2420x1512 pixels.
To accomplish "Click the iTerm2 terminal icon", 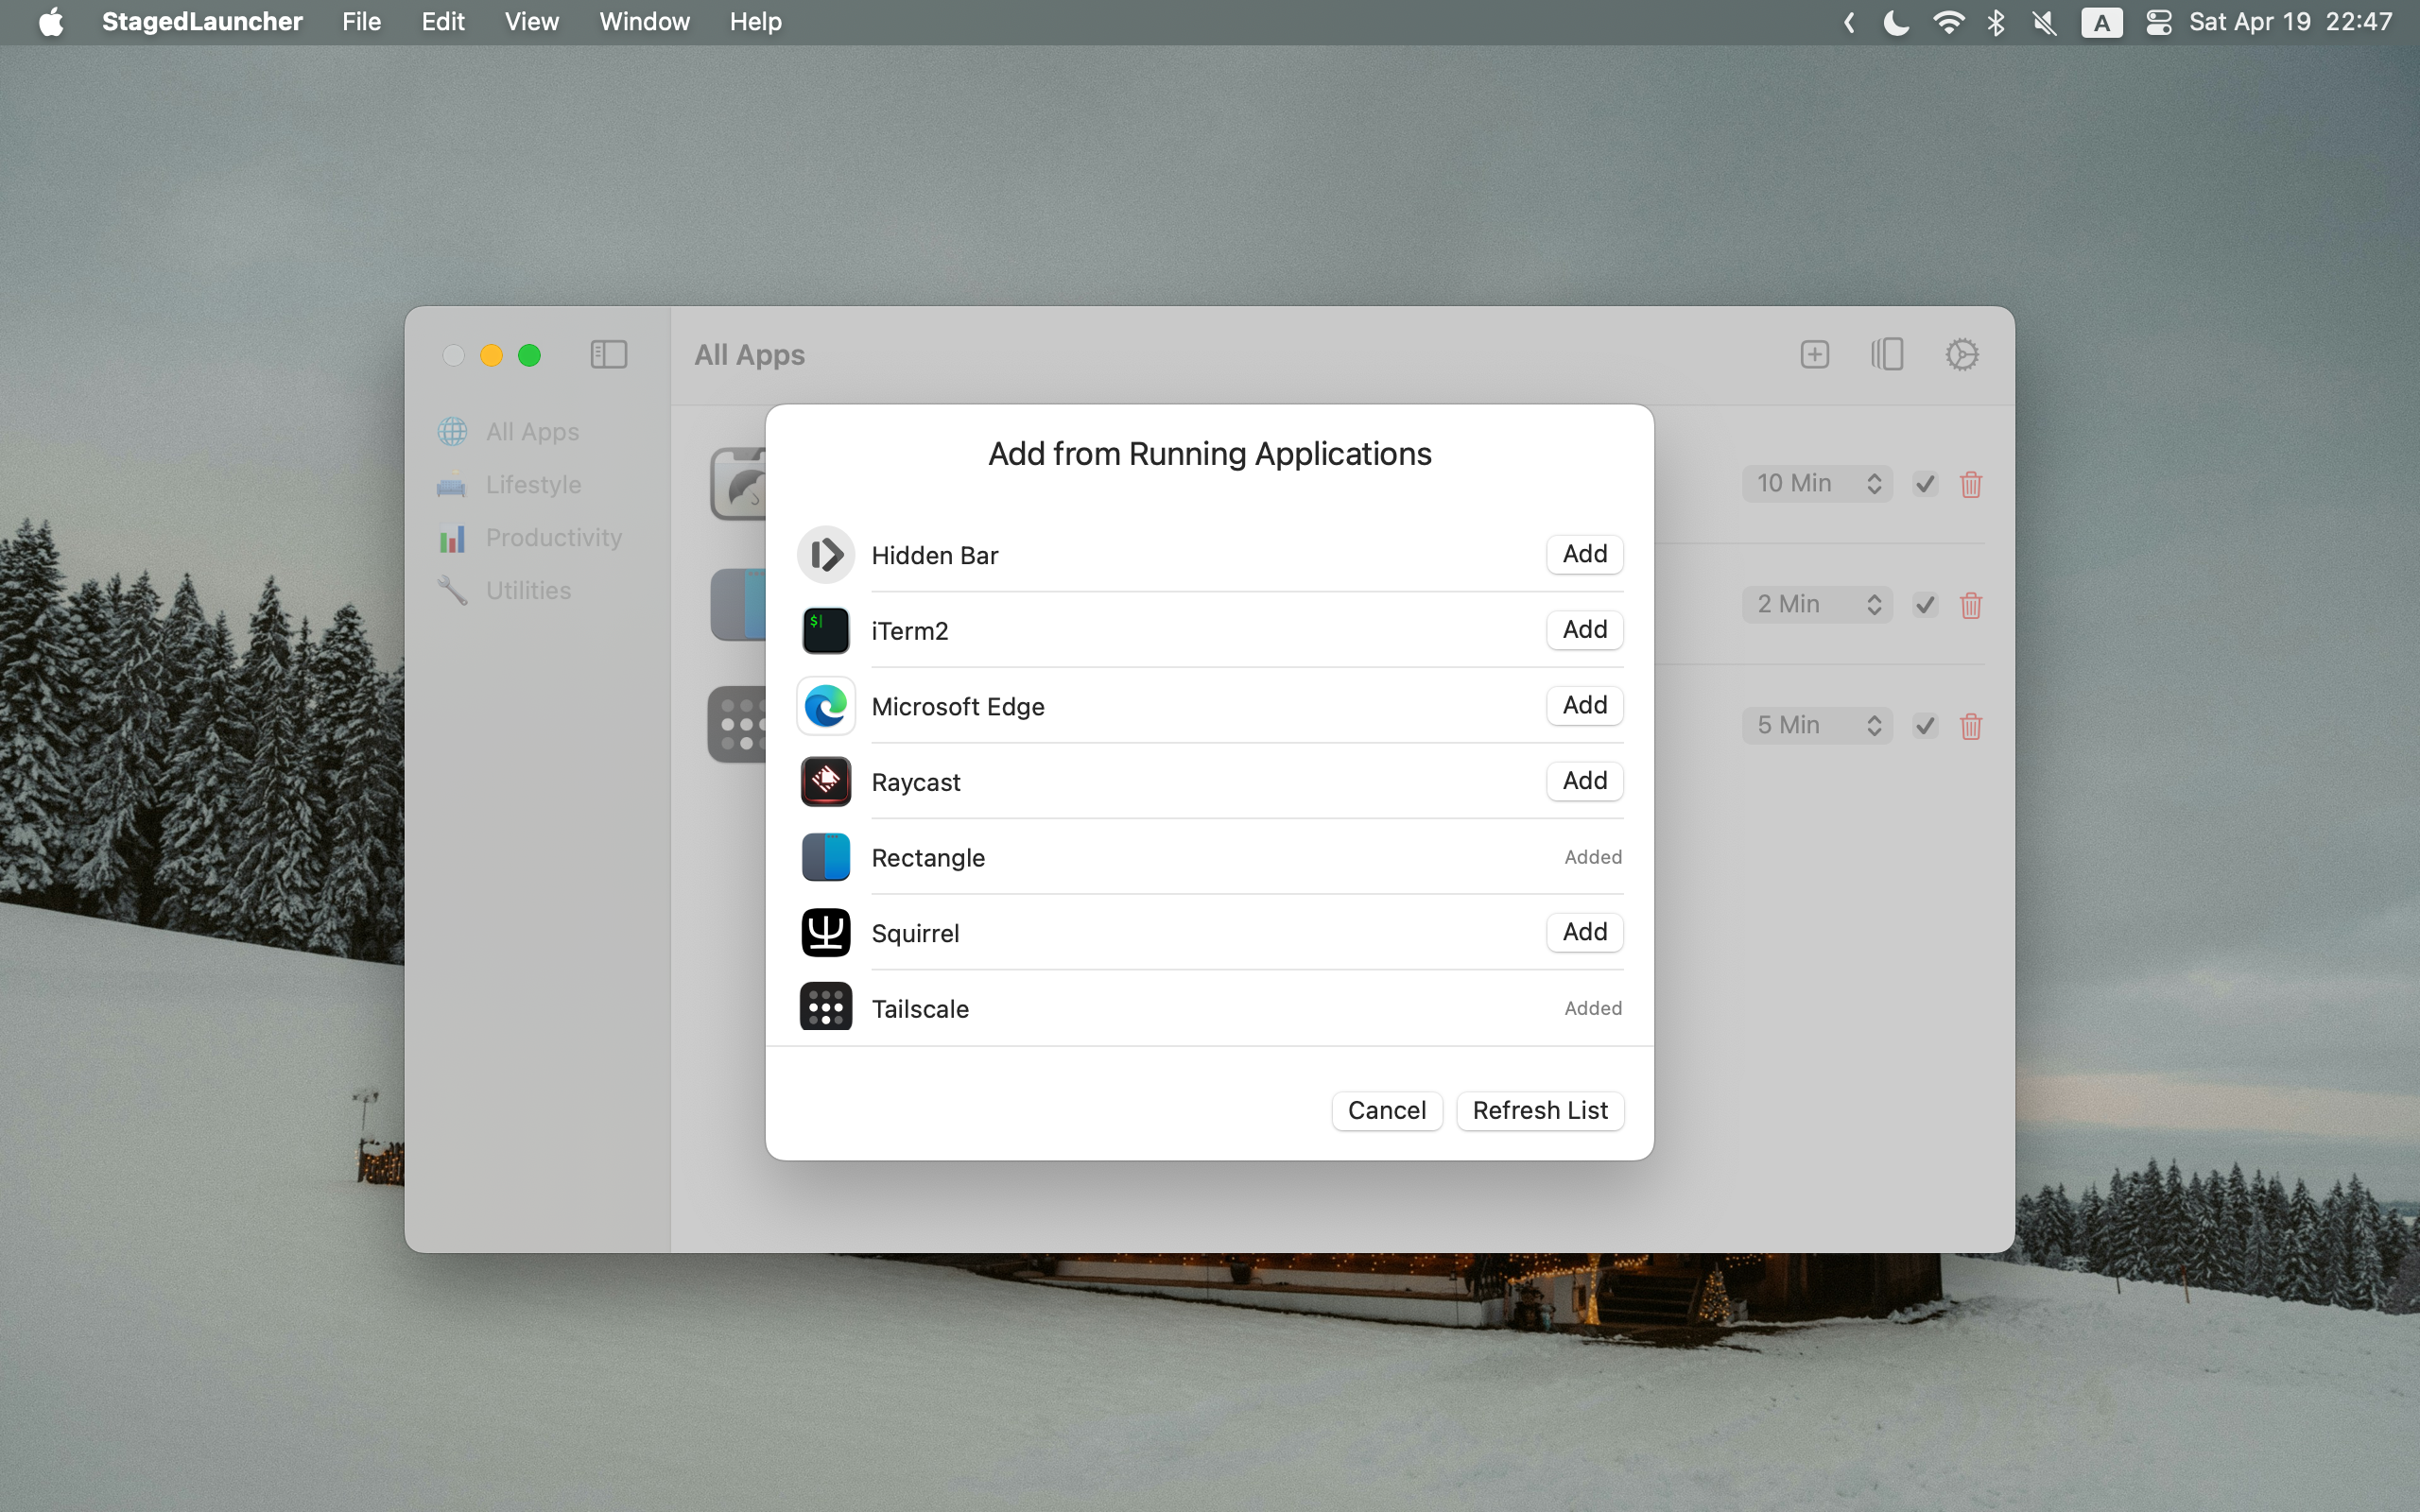I will click(x=826, y=630).
